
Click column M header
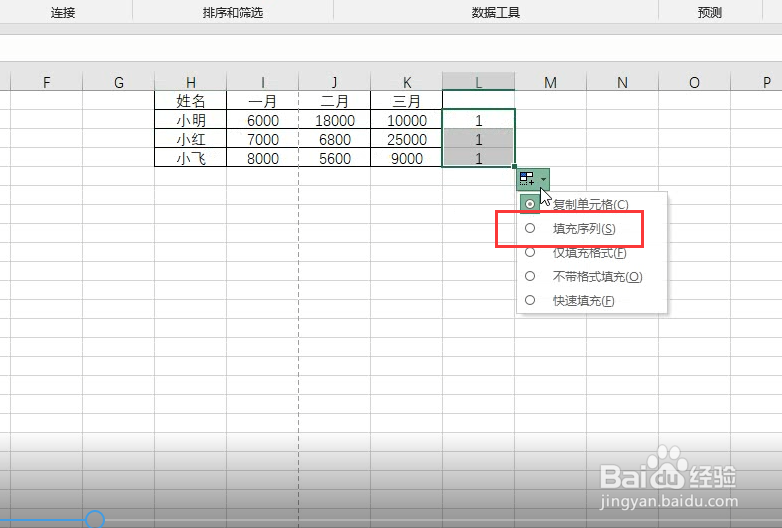(551, 82)
